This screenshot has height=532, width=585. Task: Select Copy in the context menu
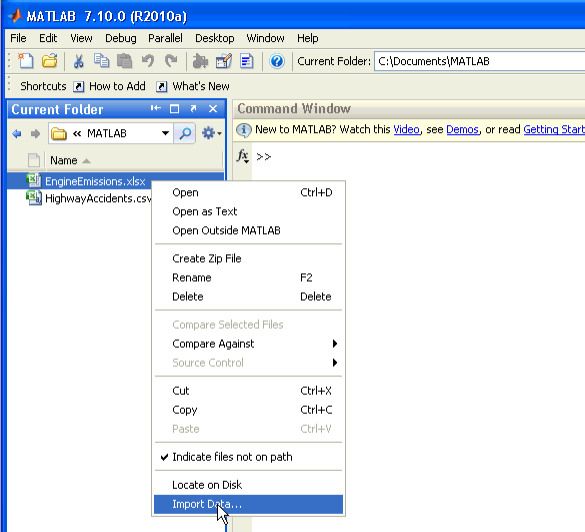tap(248, 410)
